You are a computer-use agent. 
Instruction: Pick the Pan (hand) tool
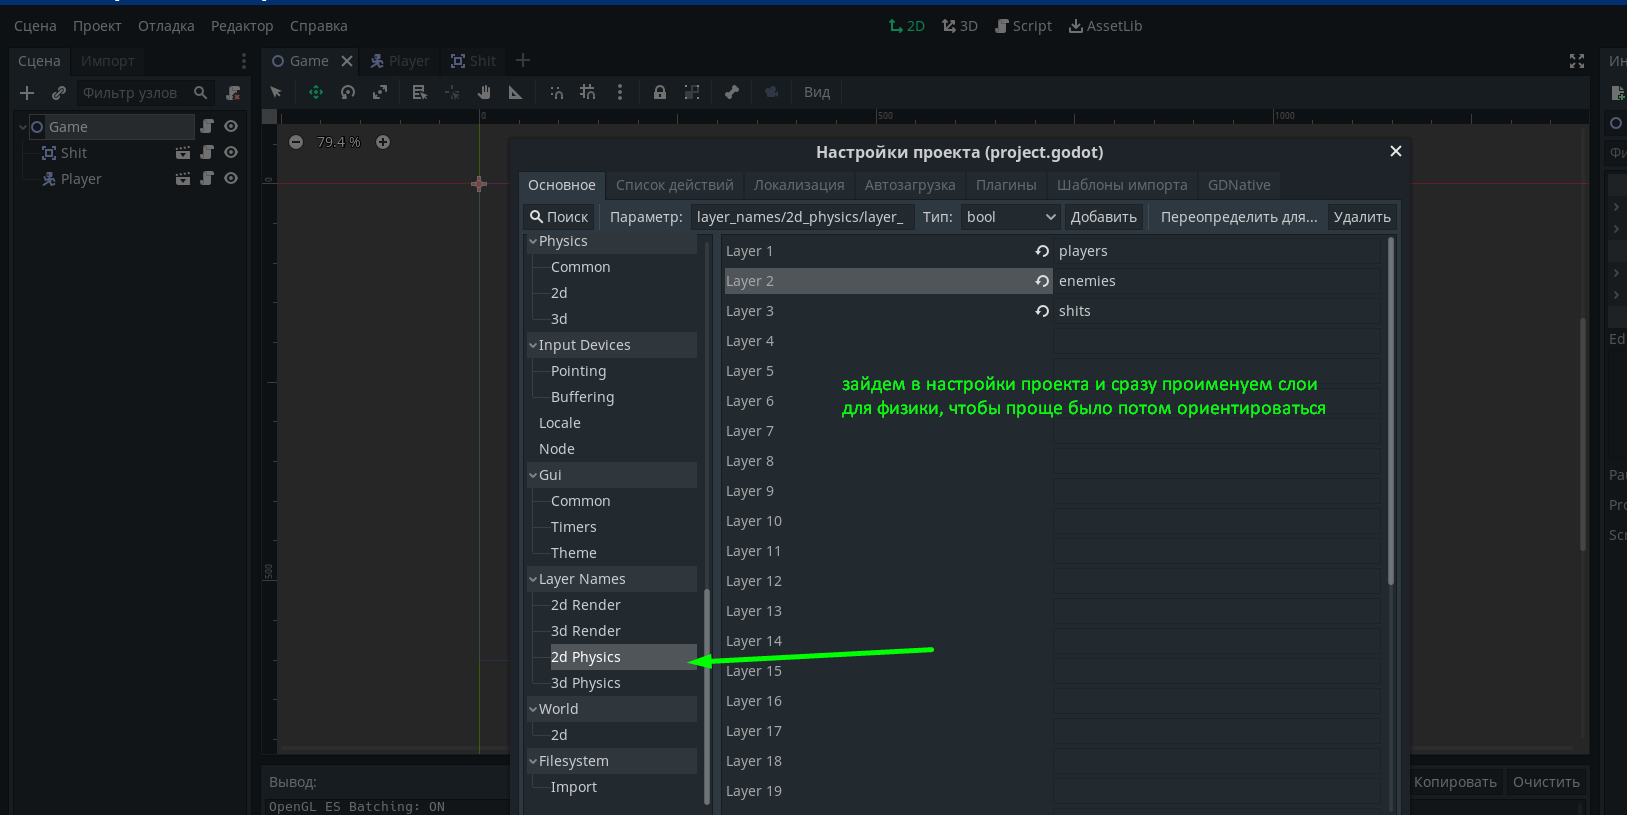(484, 92)
